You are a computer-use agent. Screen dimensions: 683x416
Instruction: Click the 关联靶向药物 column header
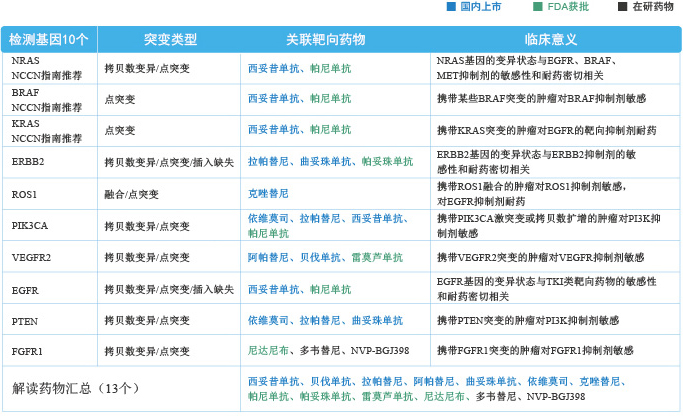[325, 40]
